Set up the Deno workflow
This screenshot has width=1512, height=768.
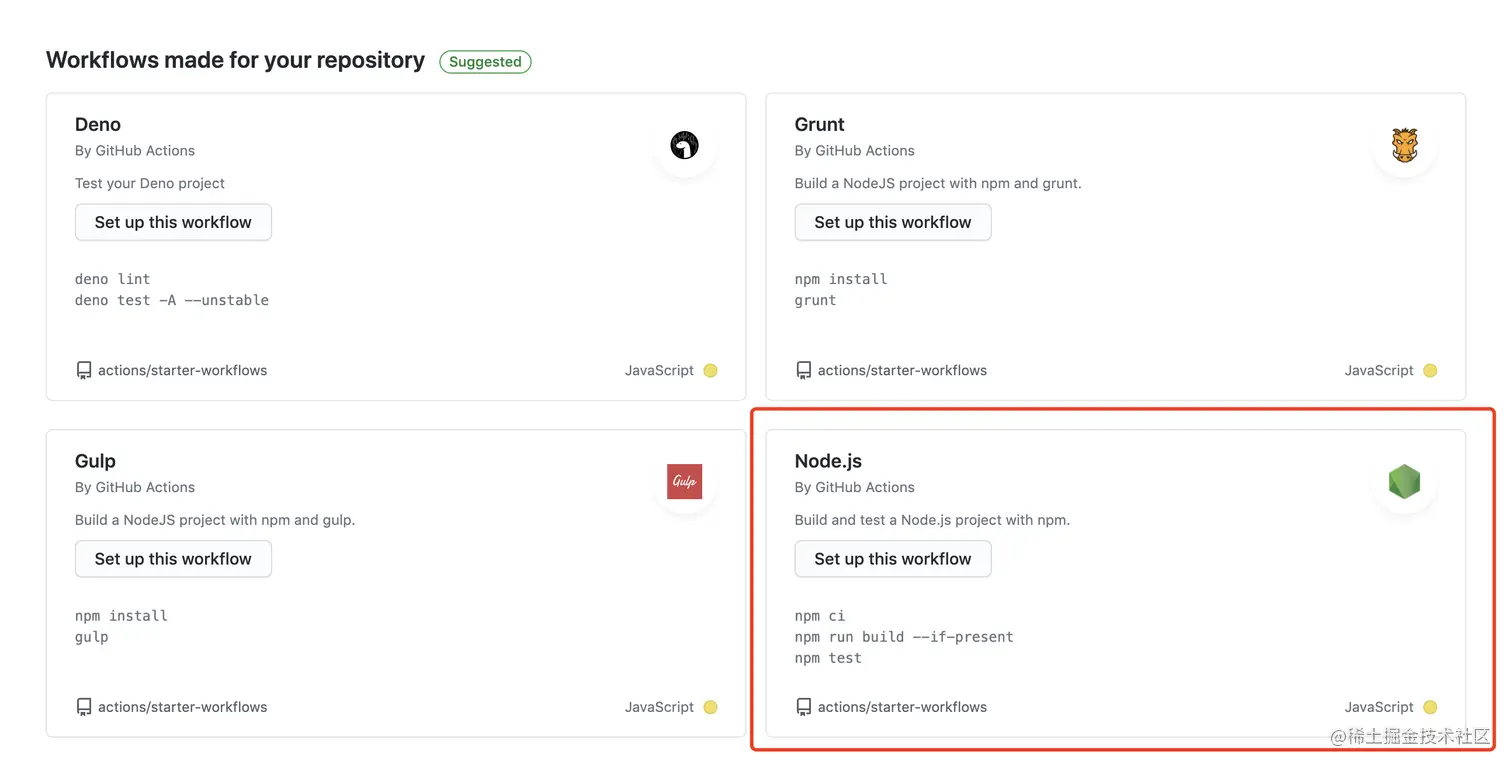(172, 222)
